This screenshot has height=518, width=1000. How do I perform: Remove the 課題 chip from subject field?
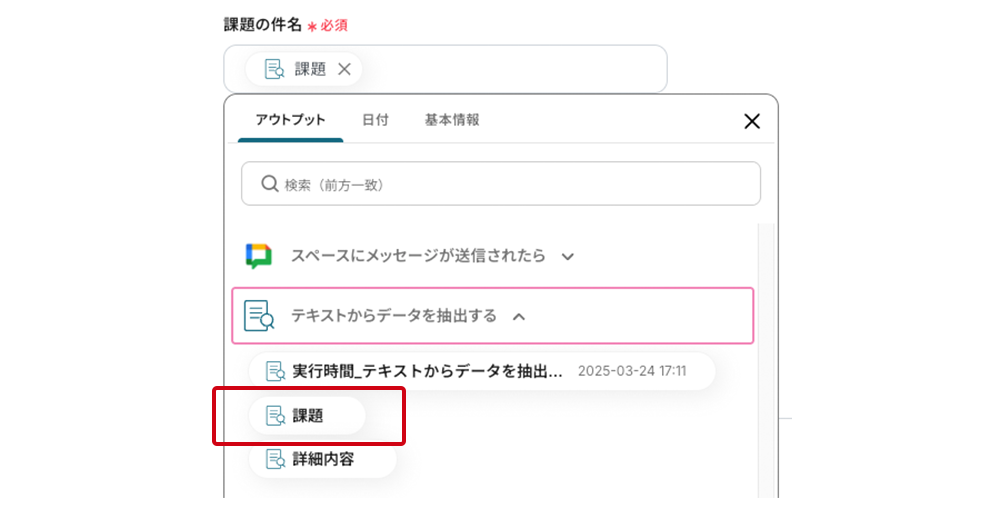[x=344, y=69]
